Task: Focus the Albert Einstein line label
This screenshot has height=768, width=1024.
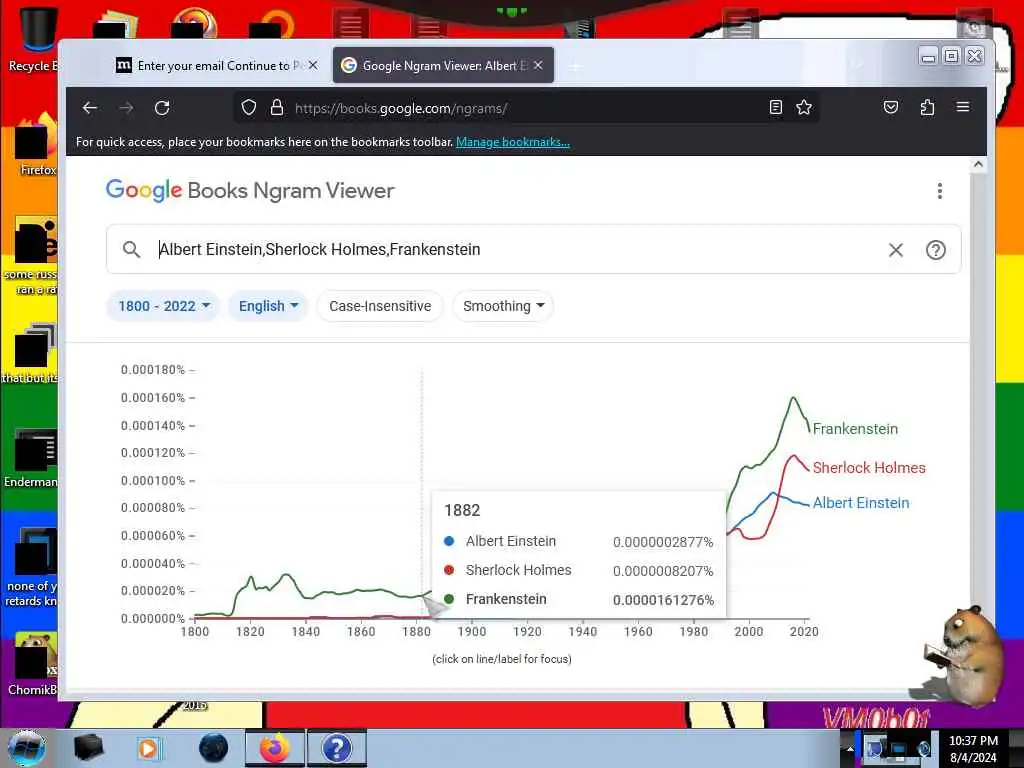Action: 861,503
